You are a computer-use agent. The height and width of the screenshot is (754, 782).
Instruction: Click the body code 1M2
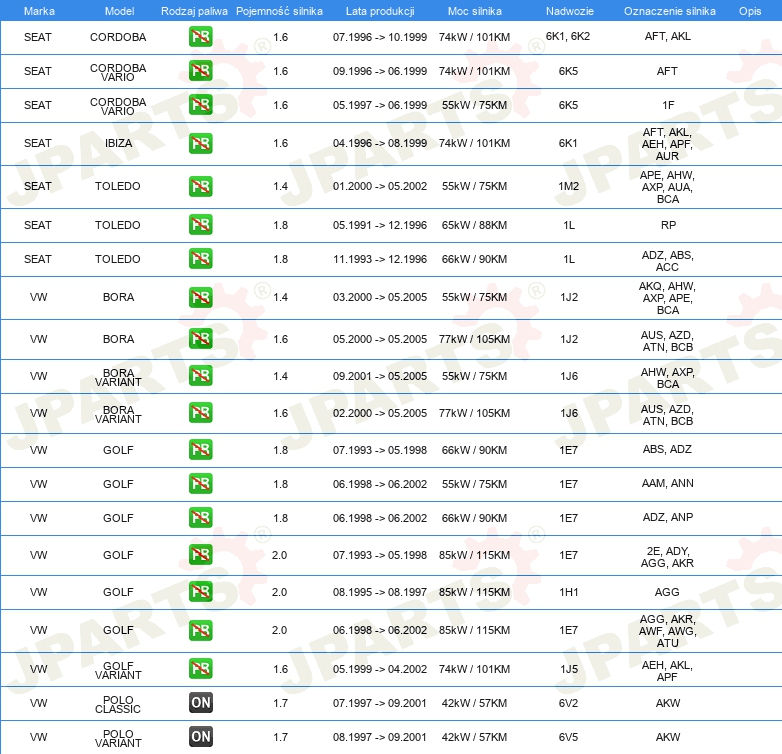click(569, 186)
